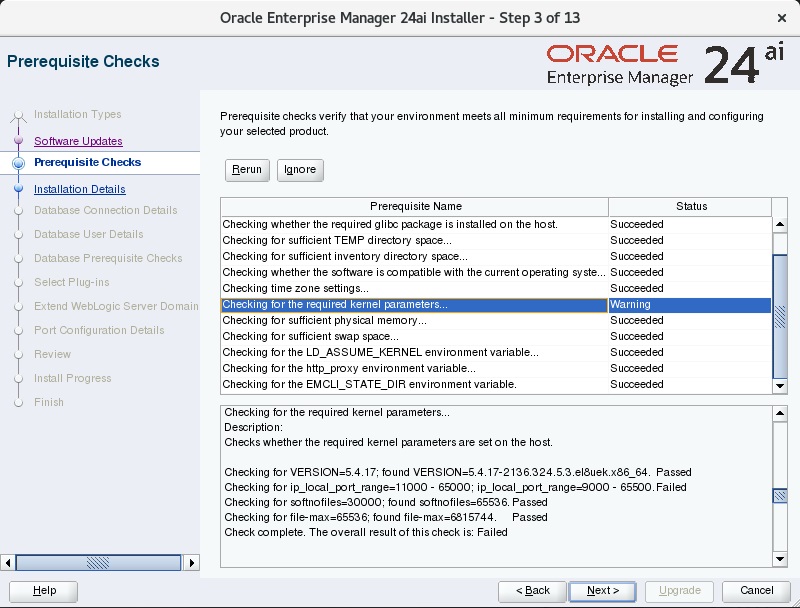
Task: Close the installer window with the X
Action: (x=781, y=18)
